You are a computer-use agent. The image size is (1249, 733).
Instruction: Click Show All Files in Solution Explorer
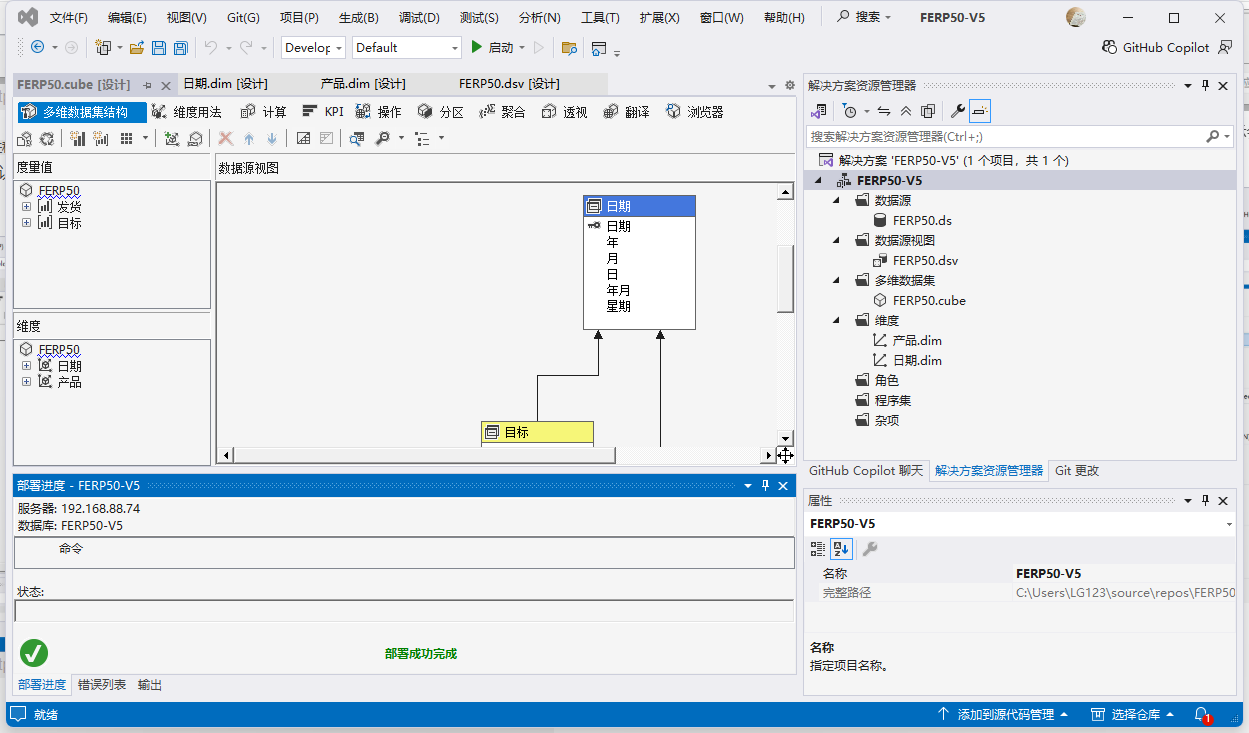928,111
